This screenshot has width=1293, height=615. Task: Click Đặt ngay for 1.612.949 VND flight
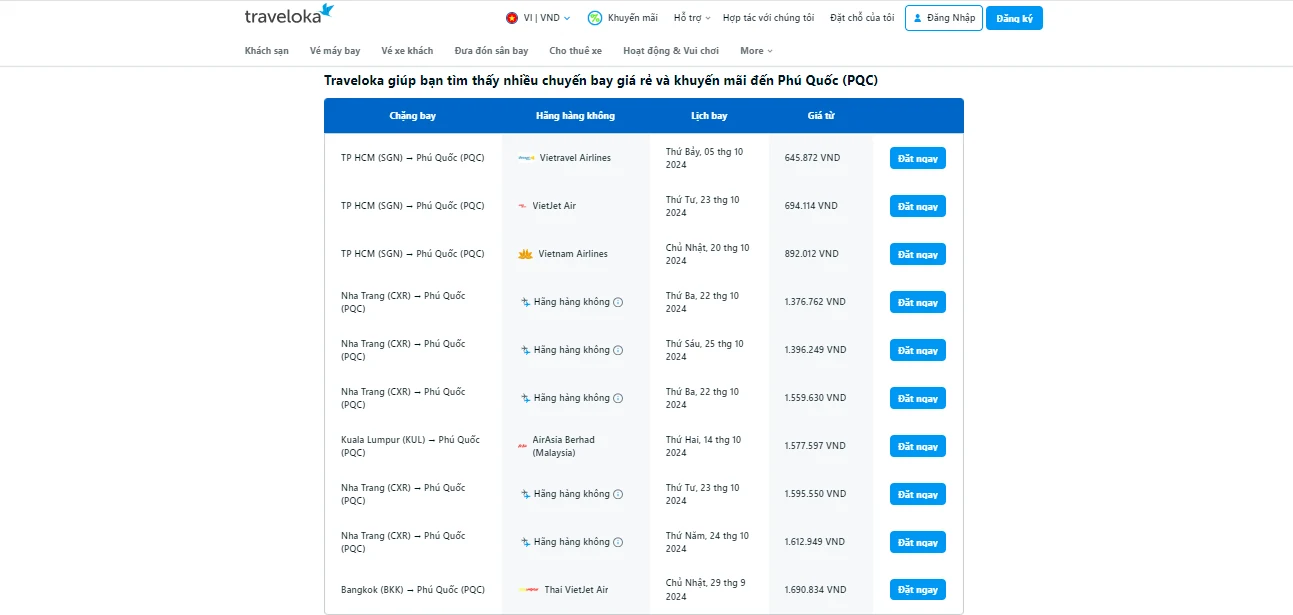[x=918, y=542]
